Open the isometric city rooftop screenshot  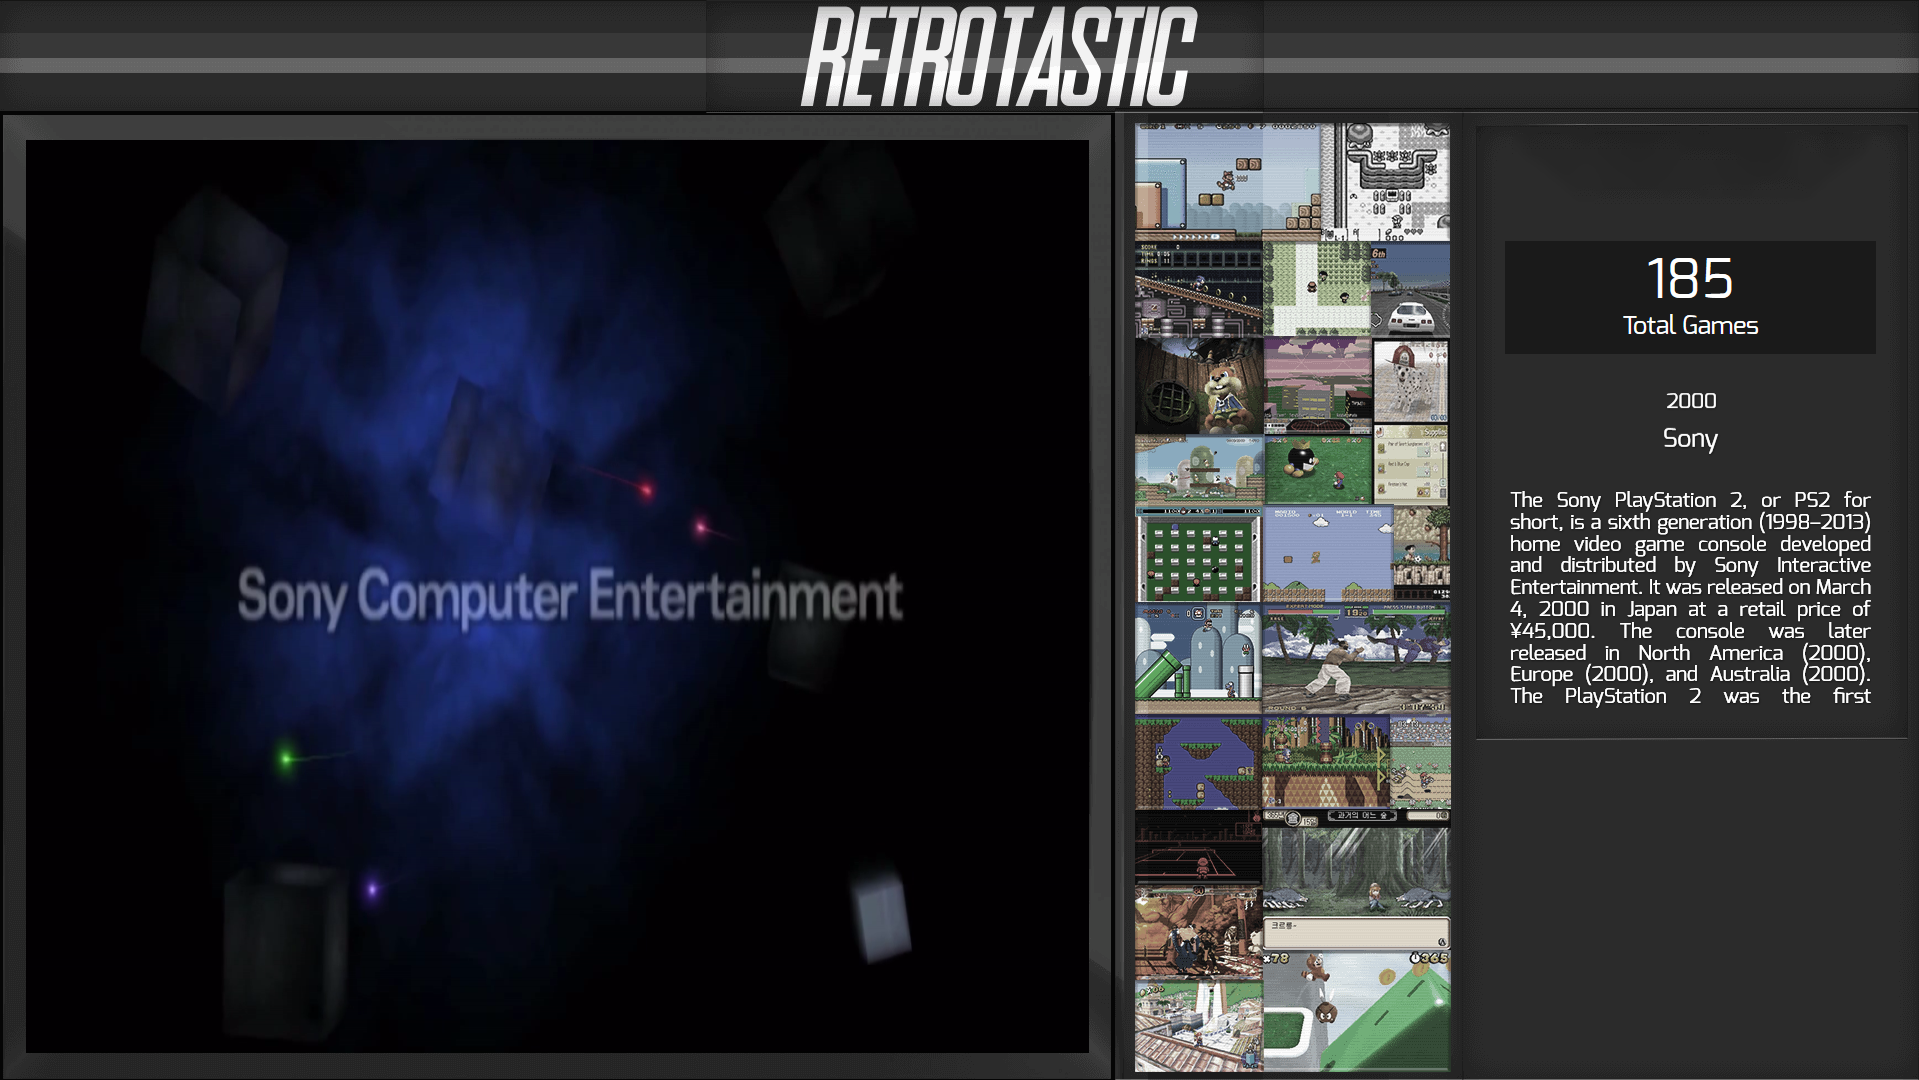[1198, 1026]
